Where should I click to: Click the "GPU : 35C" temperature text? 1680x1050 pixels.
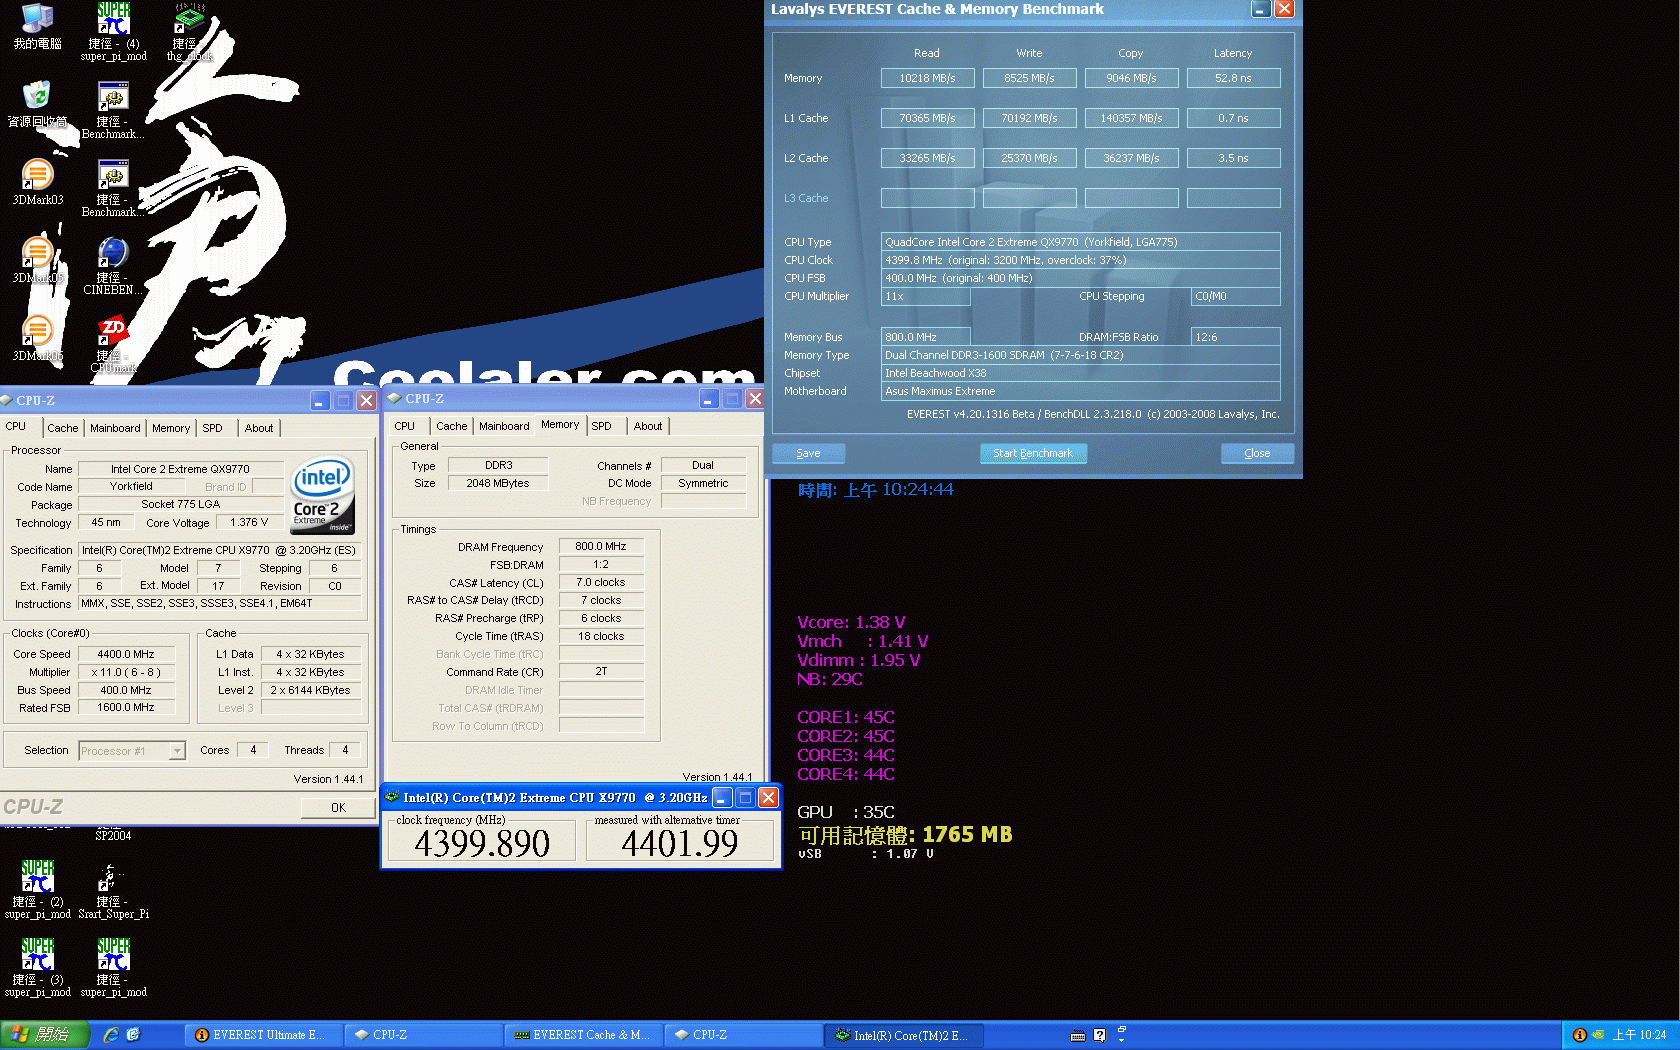[846, 812]
